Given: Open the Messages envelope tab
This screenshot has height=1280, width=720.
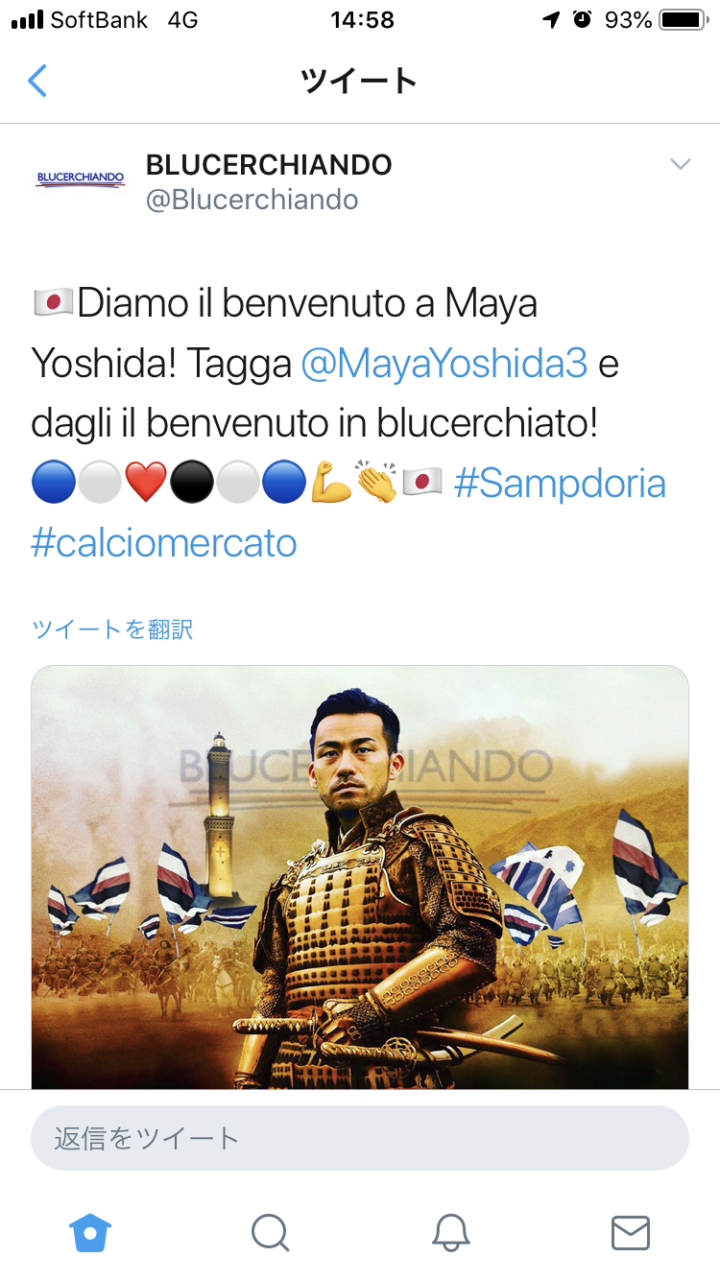Looking at the screenshot, I should click(x=630, y=1233).
